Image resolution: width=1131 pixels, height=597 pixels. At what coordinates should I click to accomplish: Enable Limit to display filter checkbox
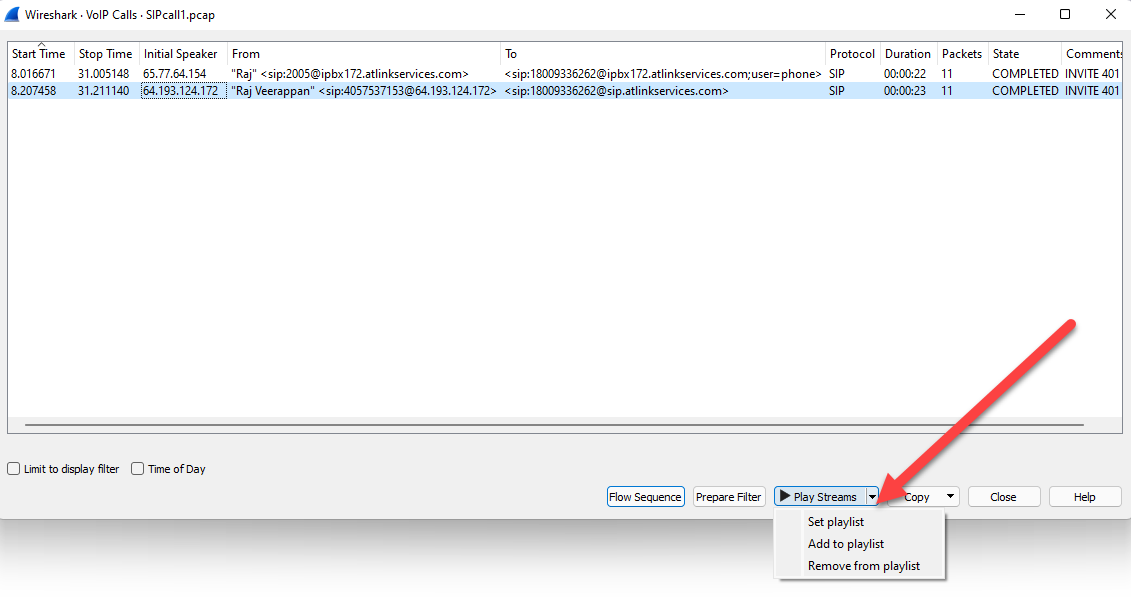(x=14, y=469)
